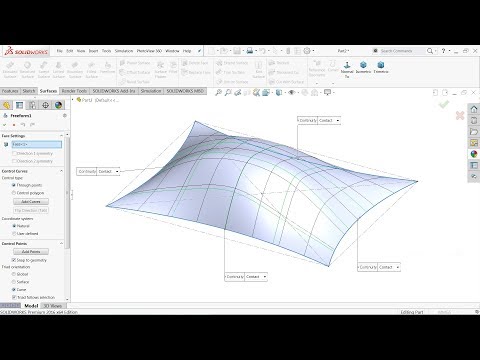Switch to the Sketch tab
480x360 pixels.
[29, 91]
